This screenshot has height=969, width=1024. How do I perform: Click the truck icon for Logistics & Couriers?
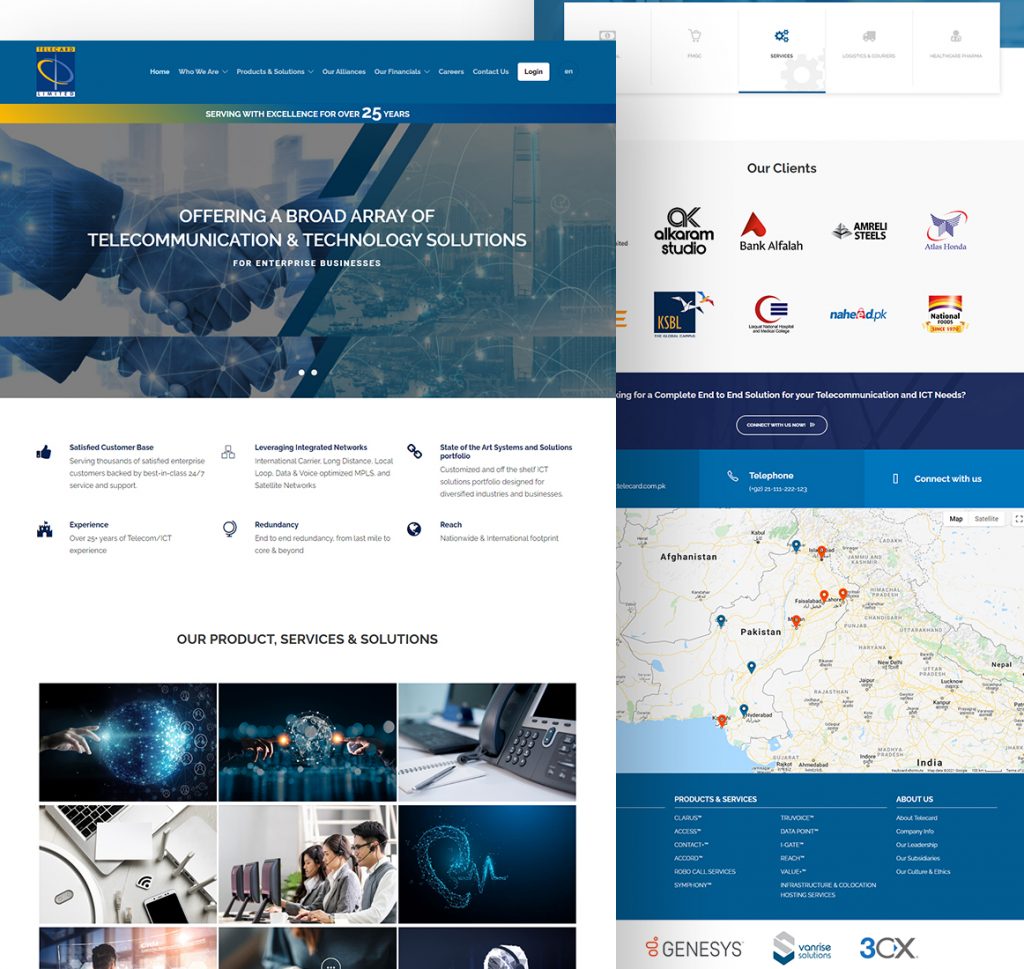click(x=869, y=36)
